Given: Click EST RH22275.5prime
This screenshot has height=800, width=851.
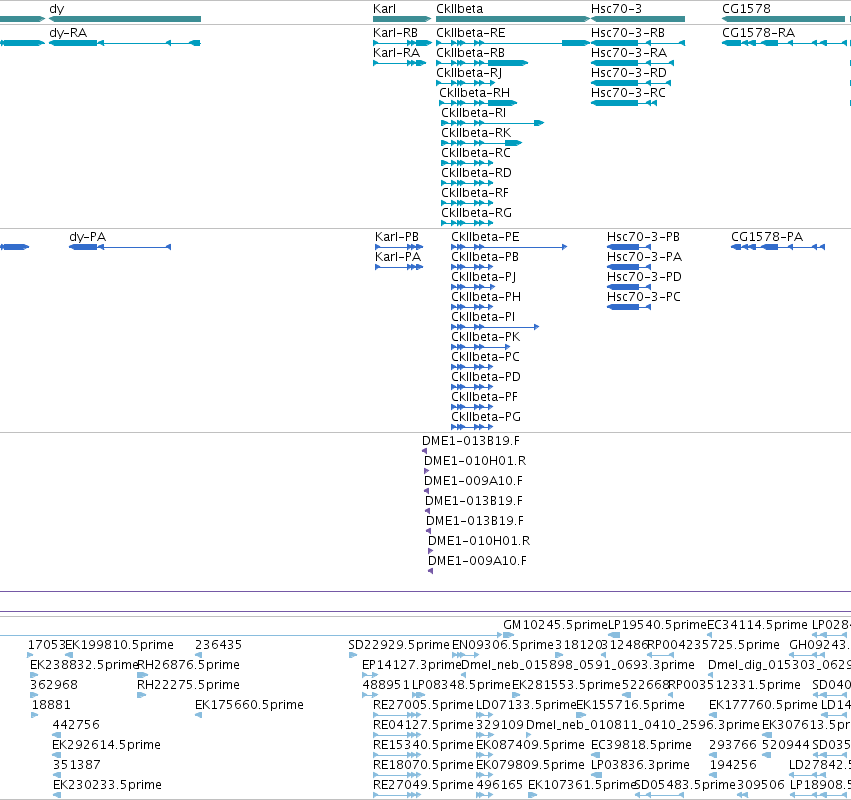Looking at the screenshot, I should point(188,685).
